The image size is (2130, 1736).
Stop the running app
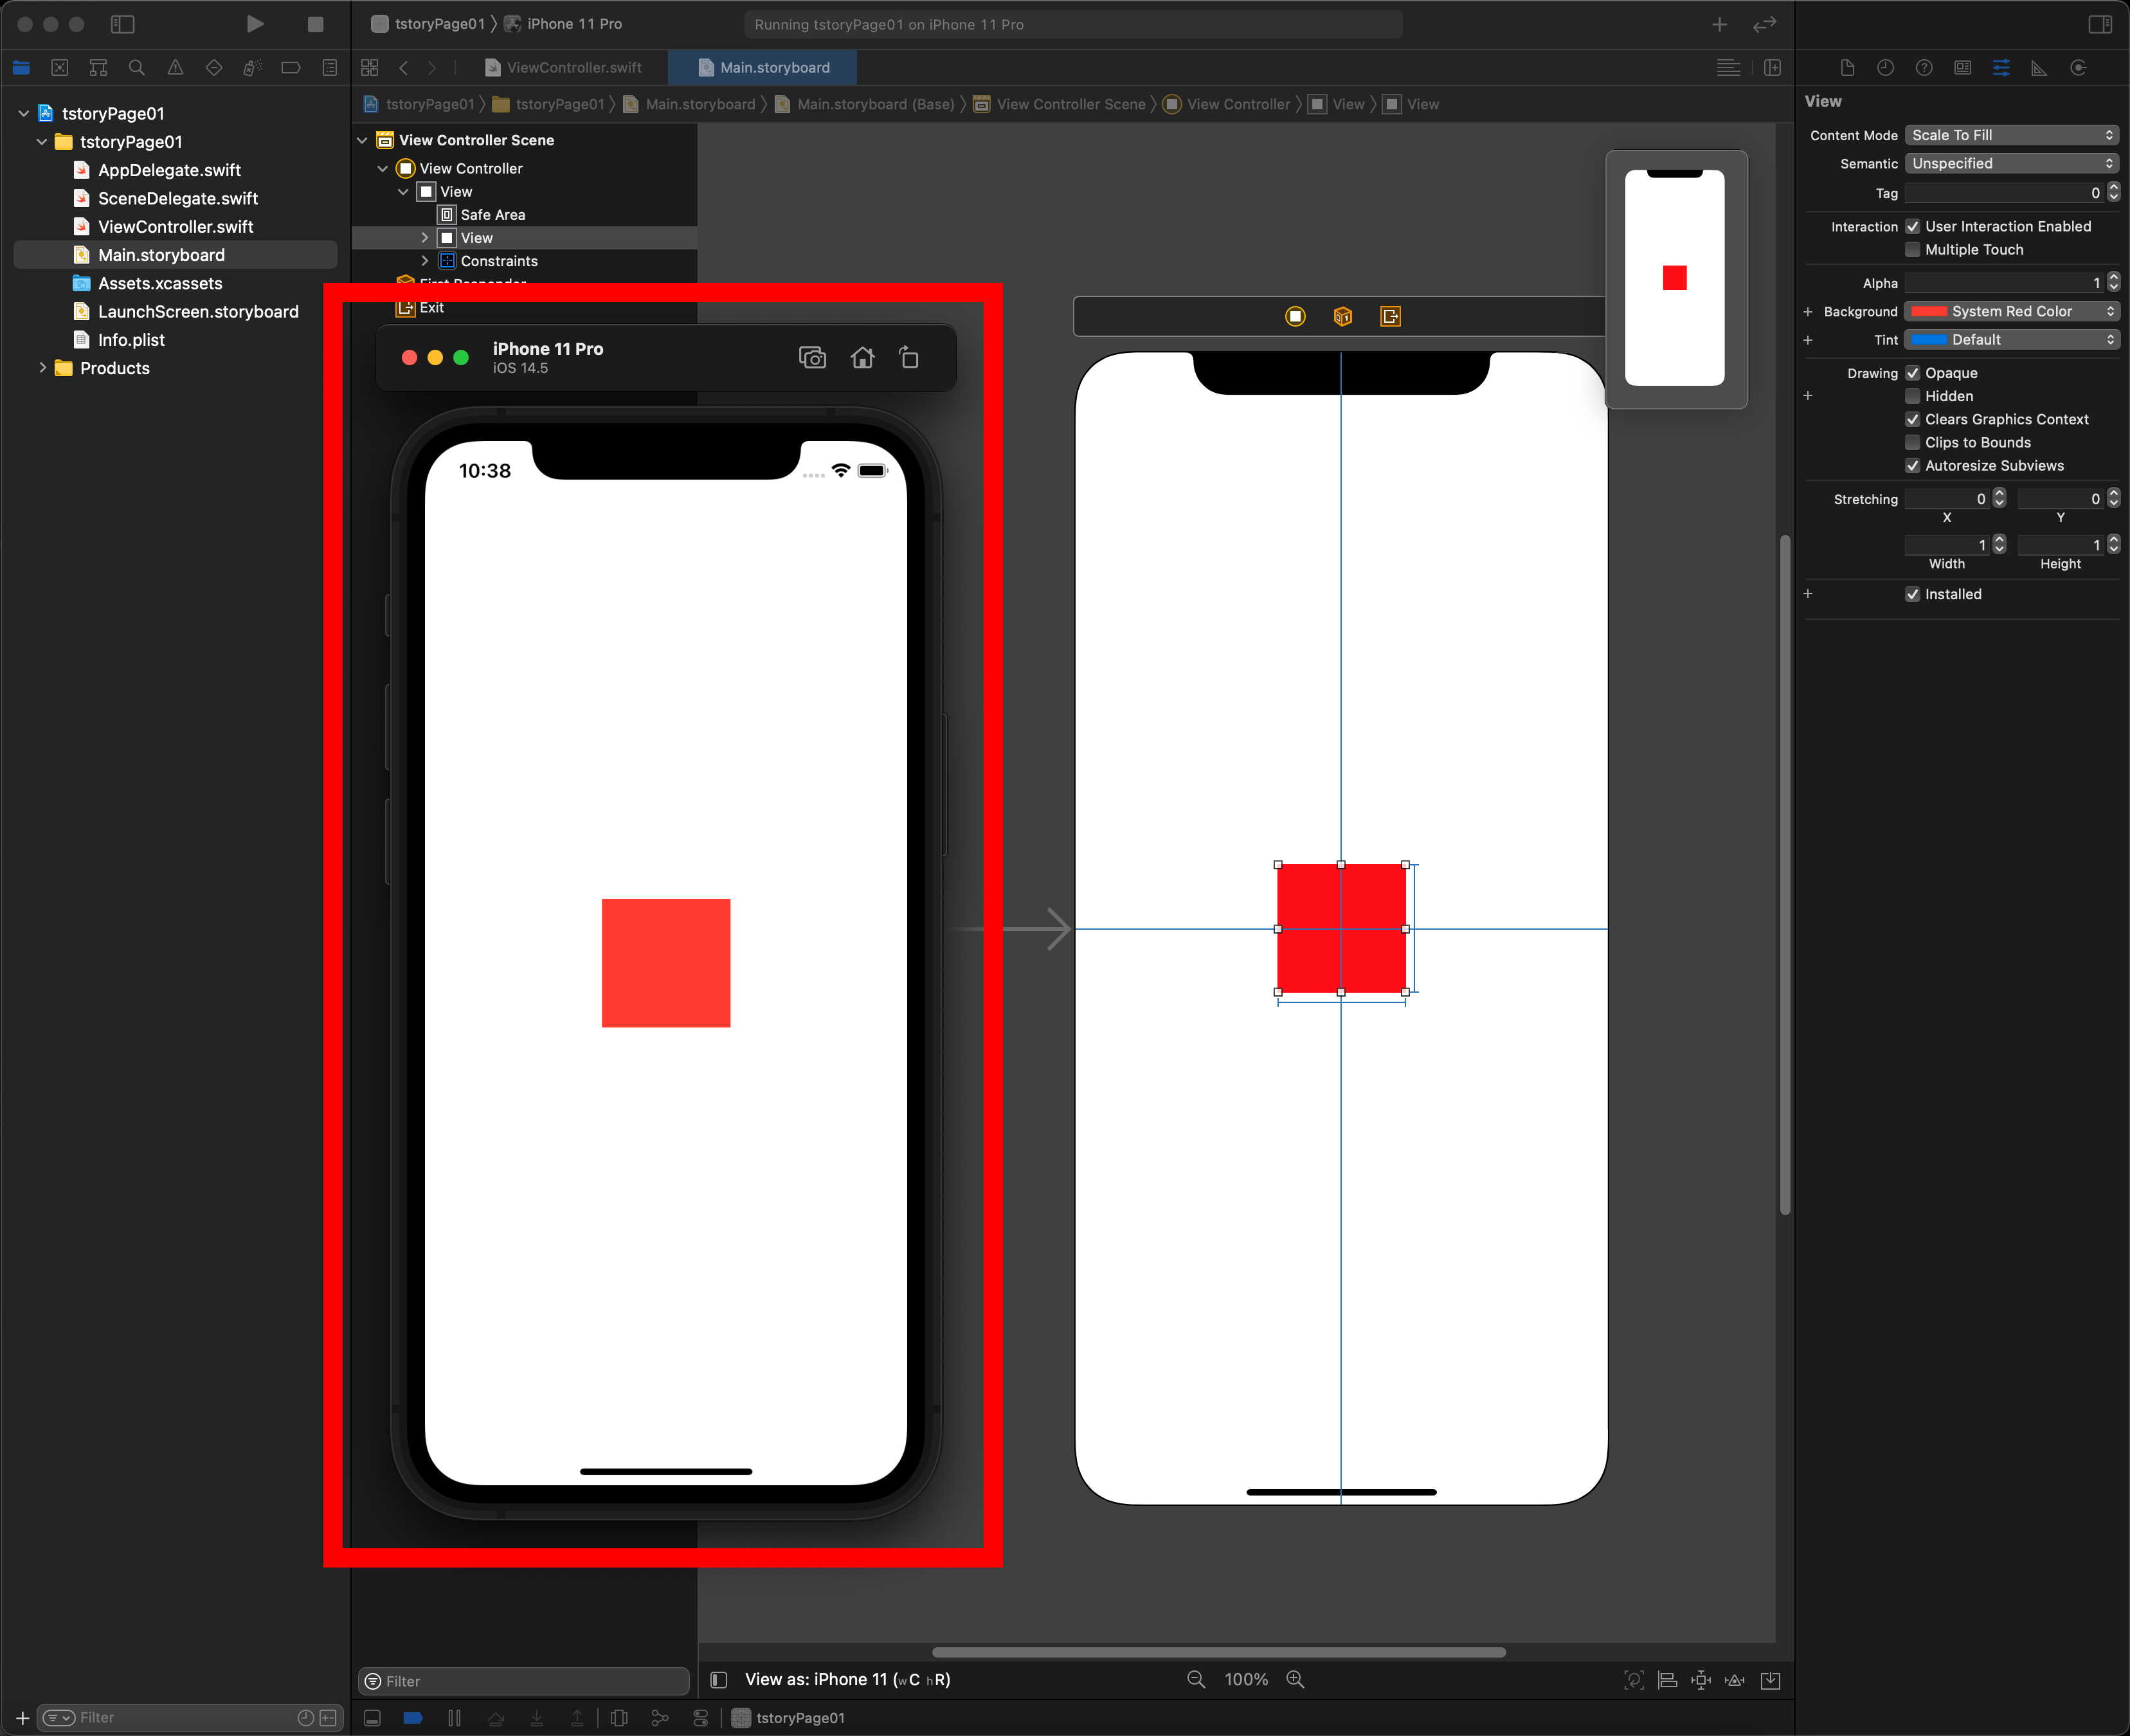(x=315, y=24)
